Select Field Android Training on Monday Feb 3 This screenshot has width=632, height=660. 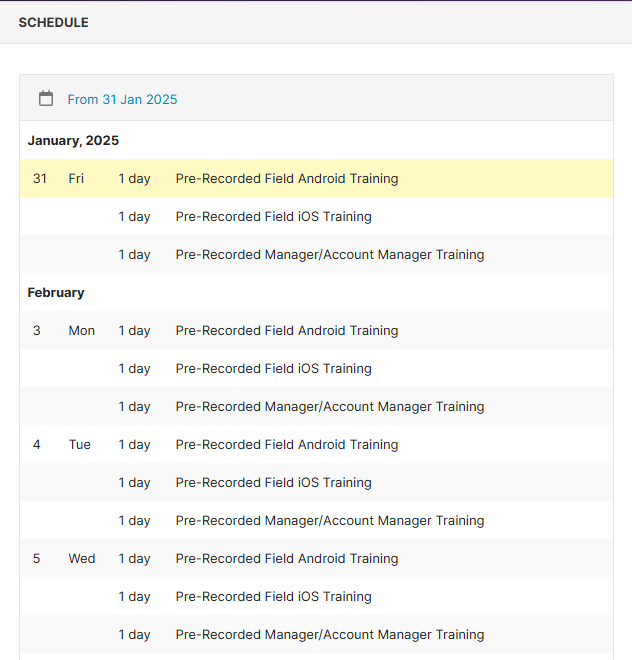tap(286, 331)
